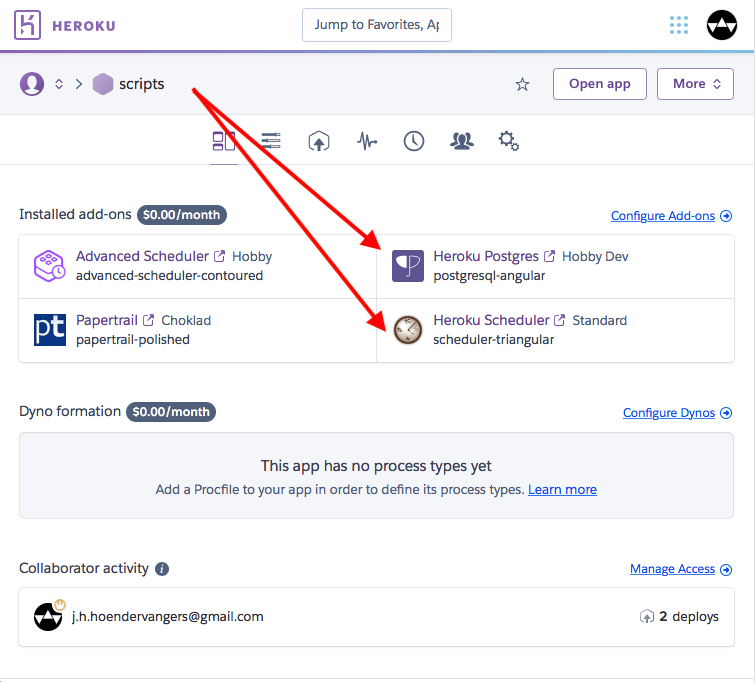The height and width of the screenshot is (682, 755).
Task: Click the Open app button
Action: click(599, 84)
